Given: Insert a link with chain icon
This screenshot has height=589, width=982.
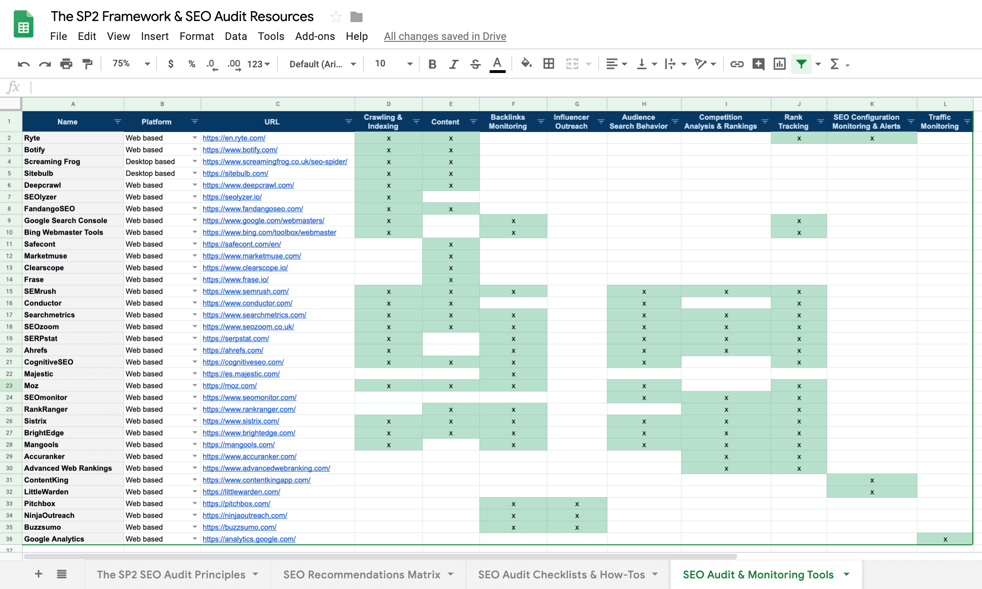Looking at the screenshot, I should point(737,64).
